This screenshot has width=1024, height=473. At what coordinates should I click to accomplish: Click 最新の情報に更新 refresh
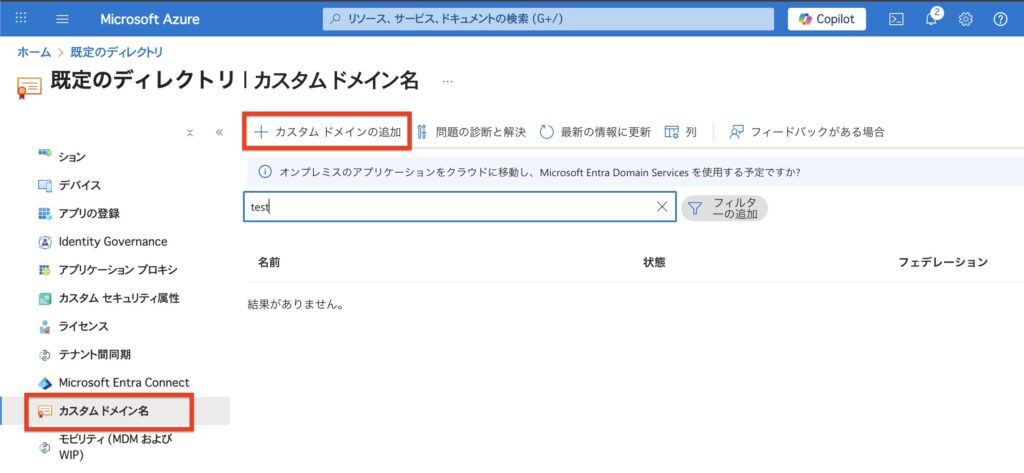[595, 132]
